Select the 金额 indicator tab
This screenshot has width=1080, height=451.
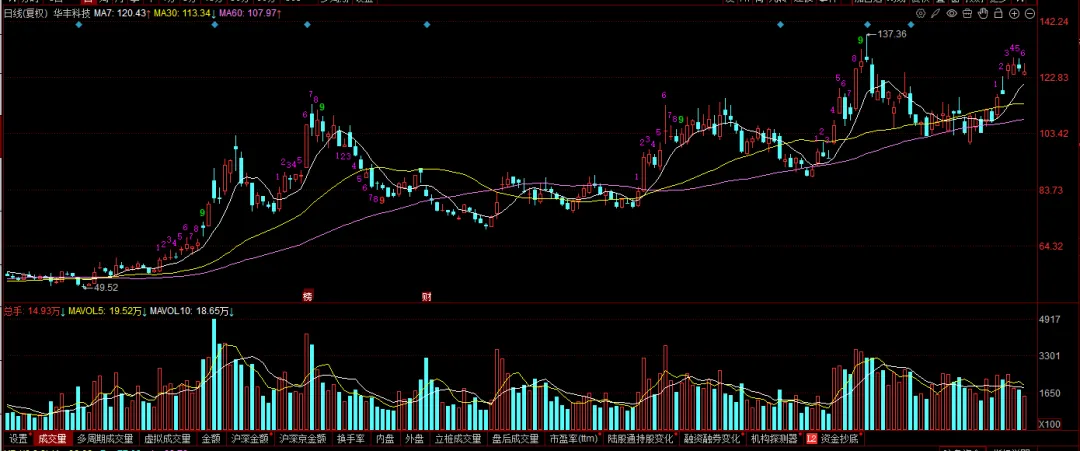(211, 439)
